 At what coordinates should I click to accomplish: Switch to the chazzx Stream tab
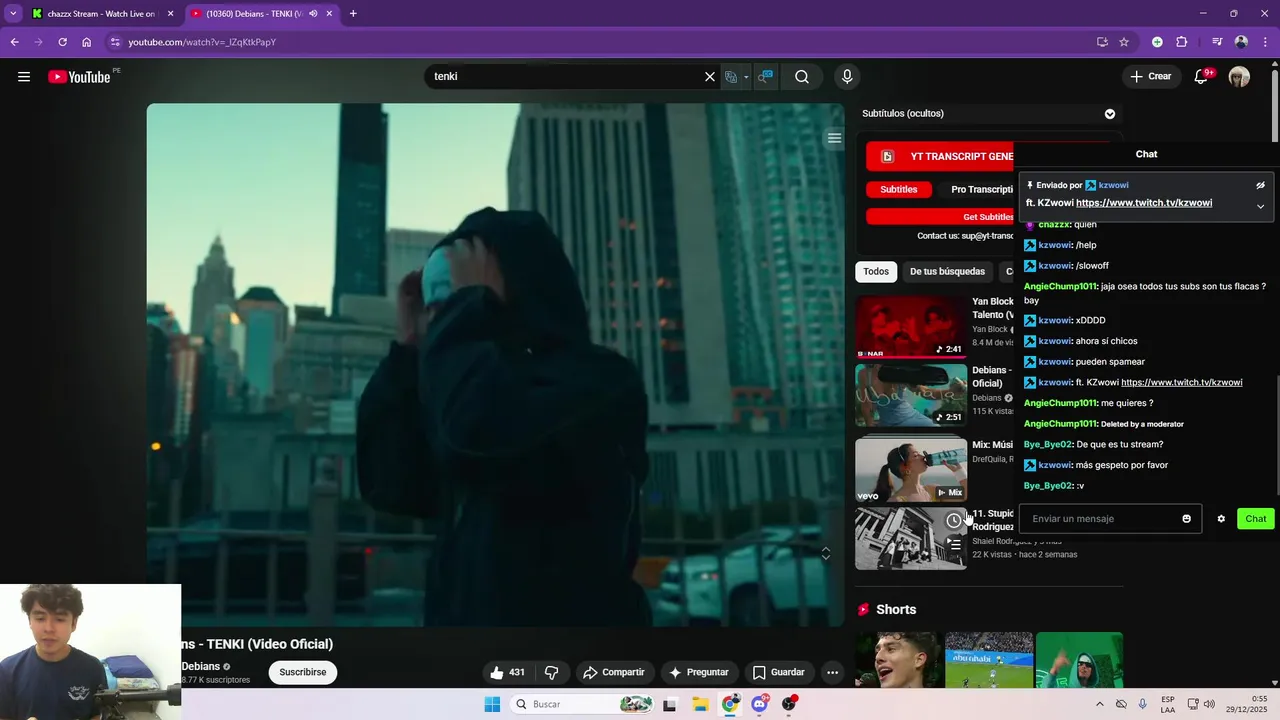(x=103, y=13)
